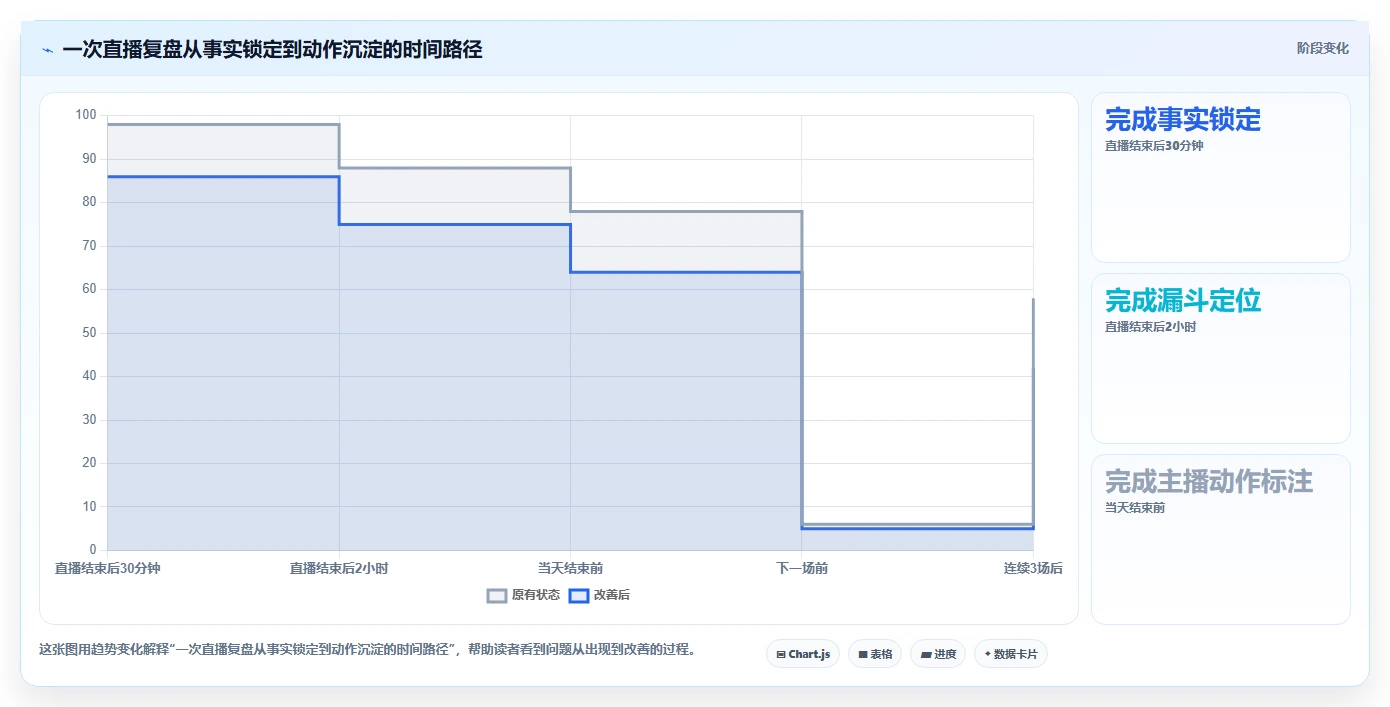
Task: Click the card subtitle 直播结束后2小时
Action: (x=1150, y=327)
